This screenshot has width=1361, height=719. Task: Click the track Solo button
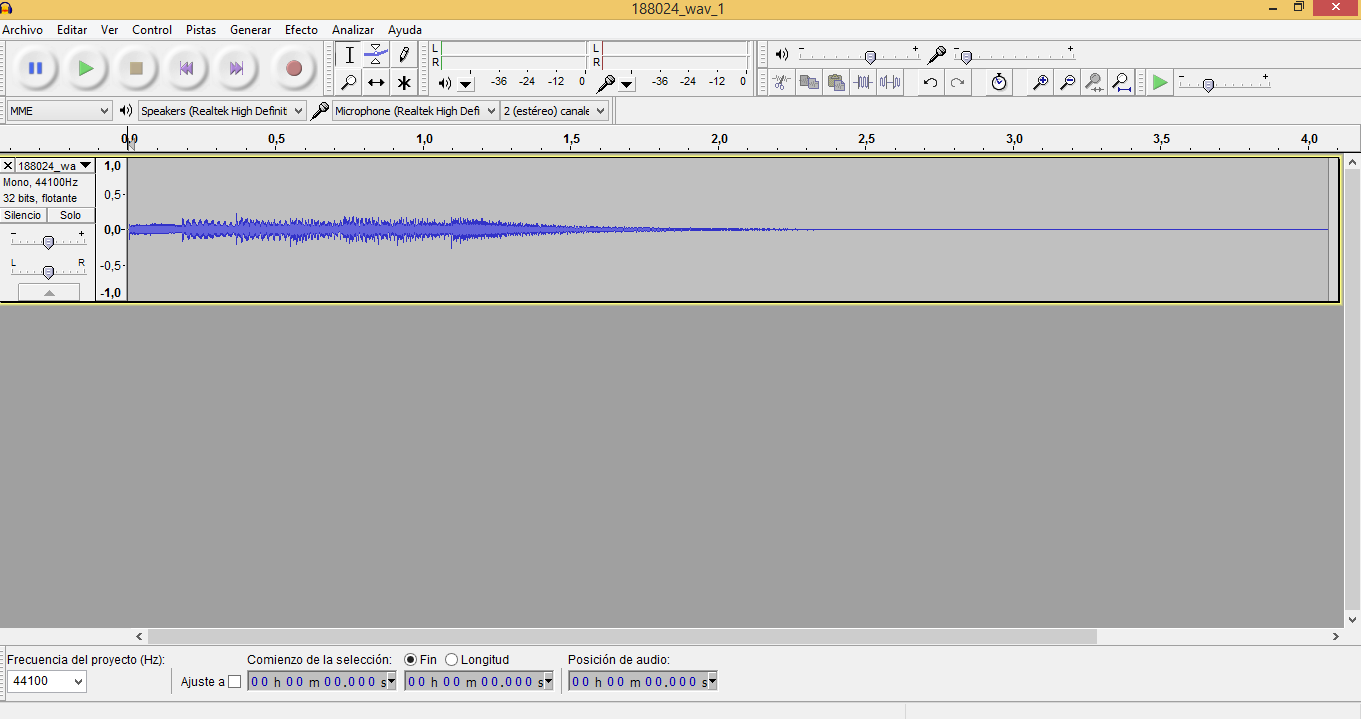coord(70,215)
